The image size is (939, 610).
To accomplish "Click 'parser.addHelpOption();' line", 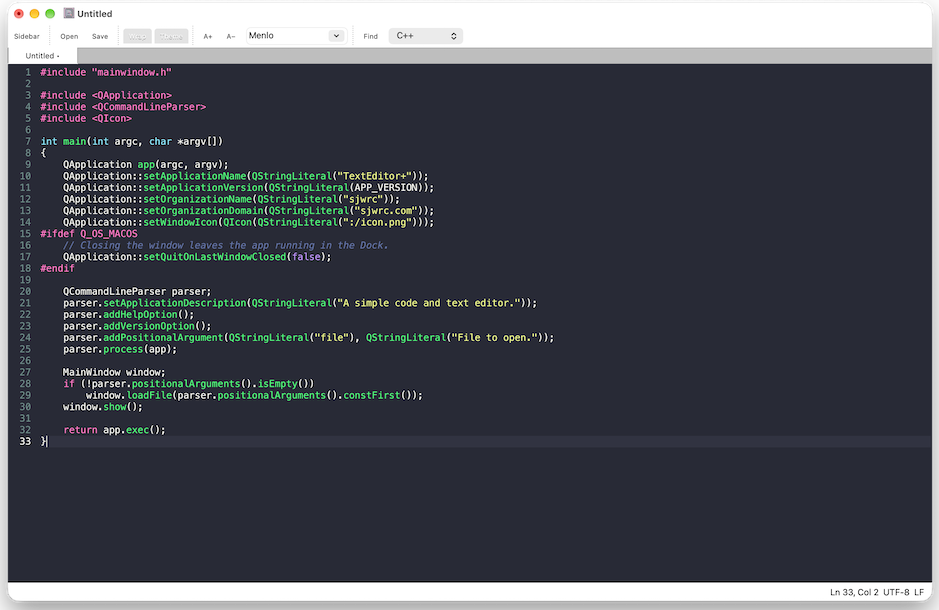I will [129, 314].
